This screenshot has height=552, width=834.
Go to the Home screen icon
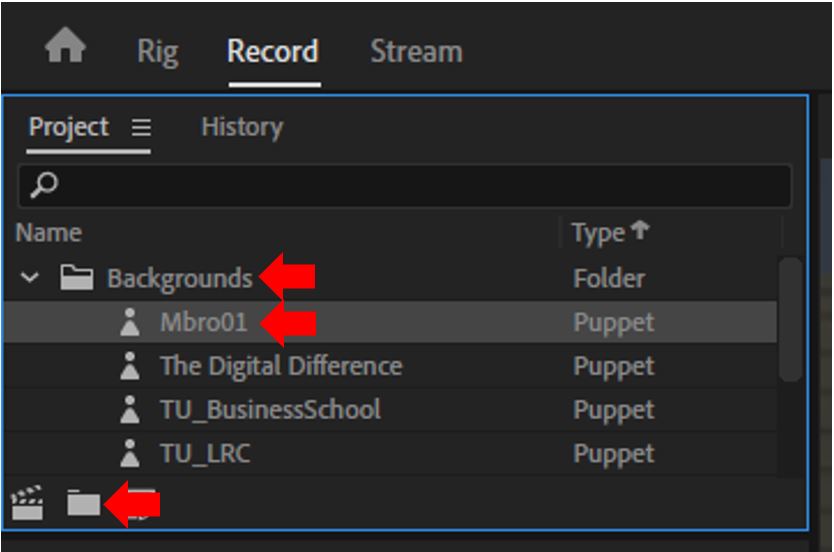pos(65,46)
